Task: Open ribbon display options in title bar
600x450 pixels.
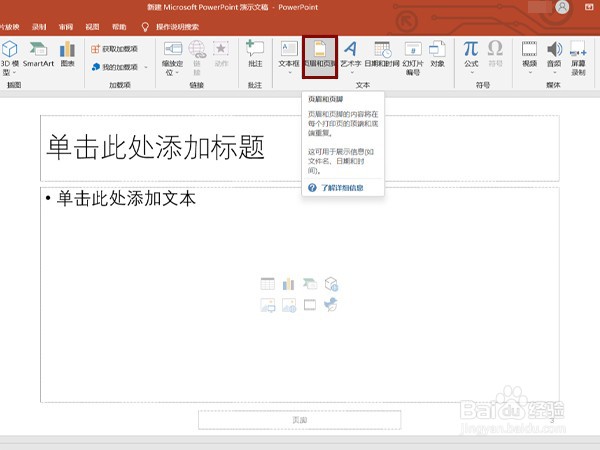Action: [x=589, y=7]
